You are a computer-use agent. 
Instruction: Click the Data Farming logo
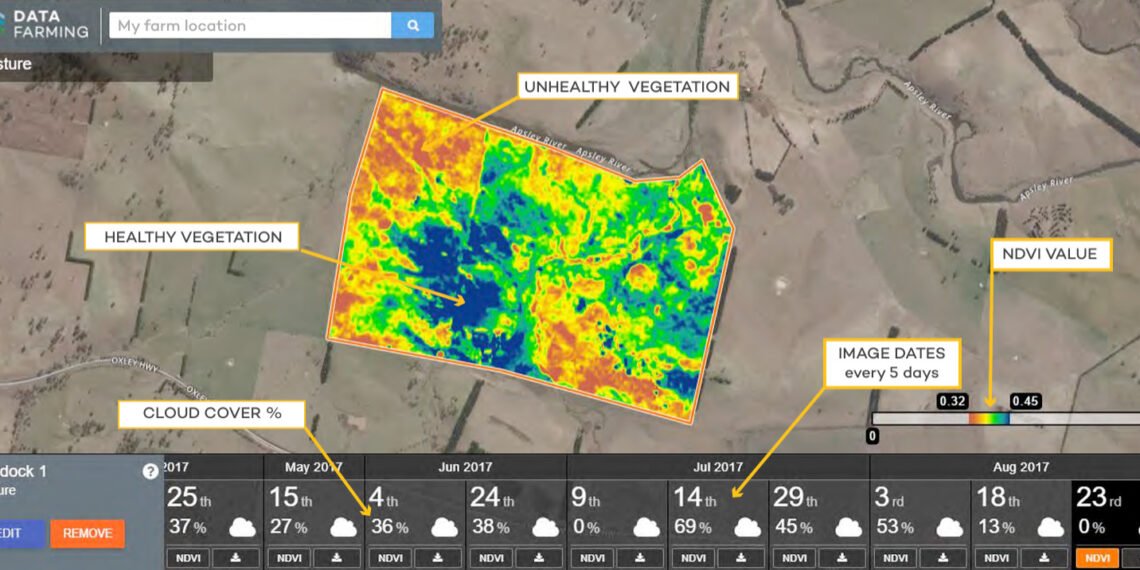pyautogui.click(x=44, y=23)
